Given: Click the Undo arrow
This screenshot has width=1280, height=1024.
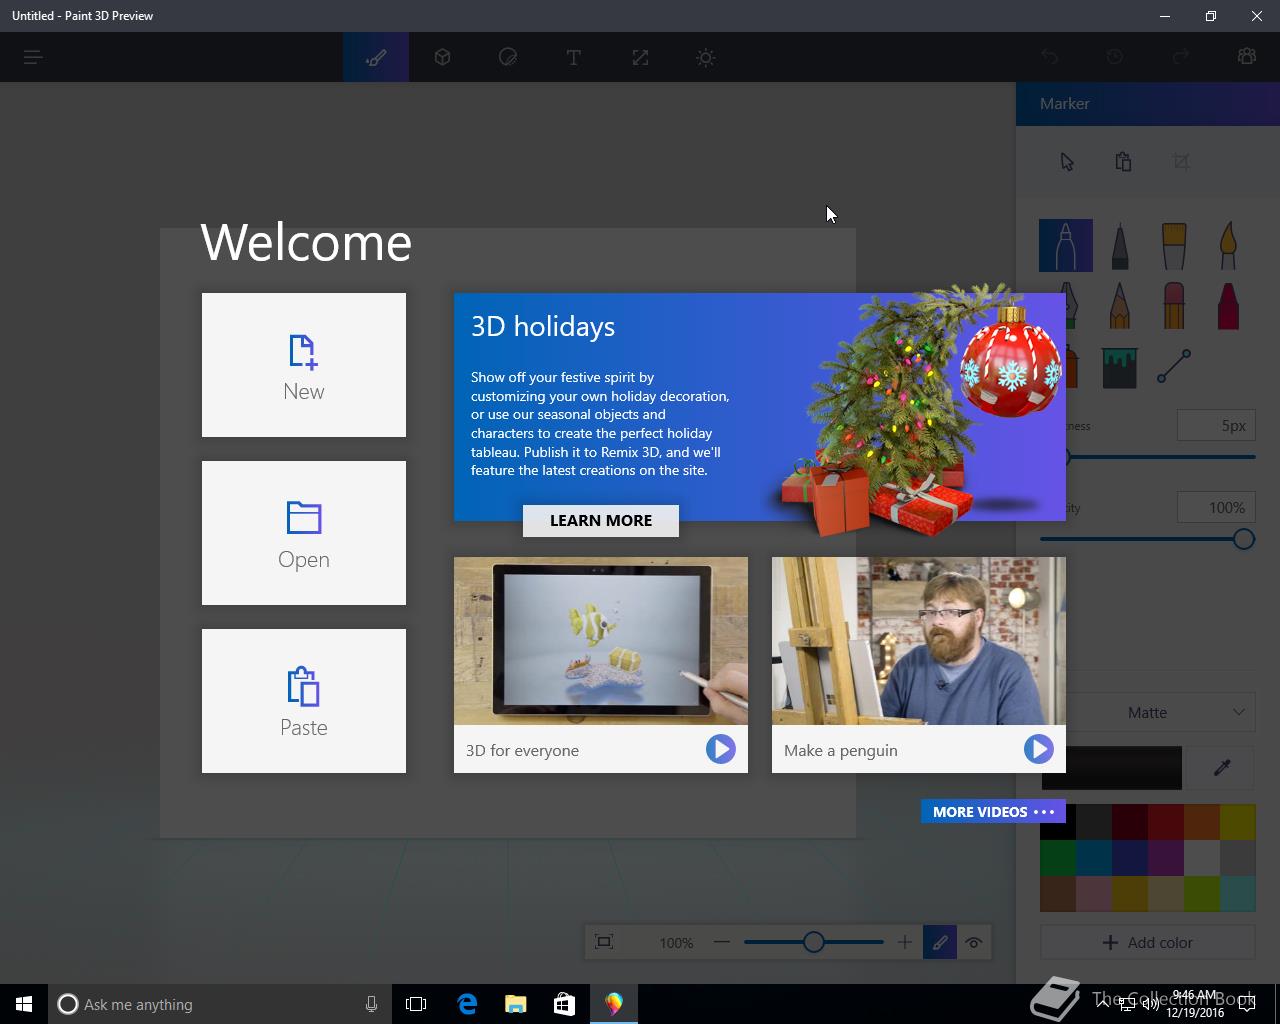Looking at the screenshot, I should point(1049,57).
